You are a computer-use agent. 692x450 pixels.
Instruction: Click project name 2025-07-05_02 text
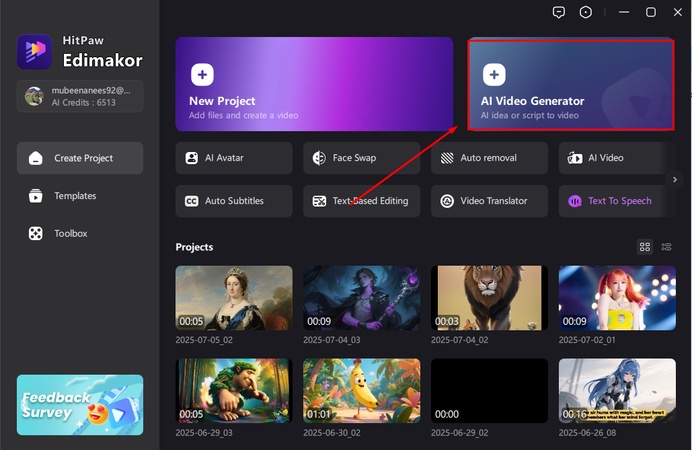point(204,340)
